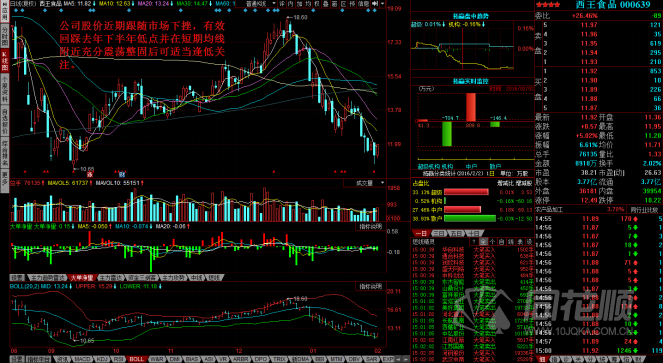The height and width of the screenshot is (363, 663).
Task: Click the skip-to-end arrow icon in toolbar
Action: 375,4
